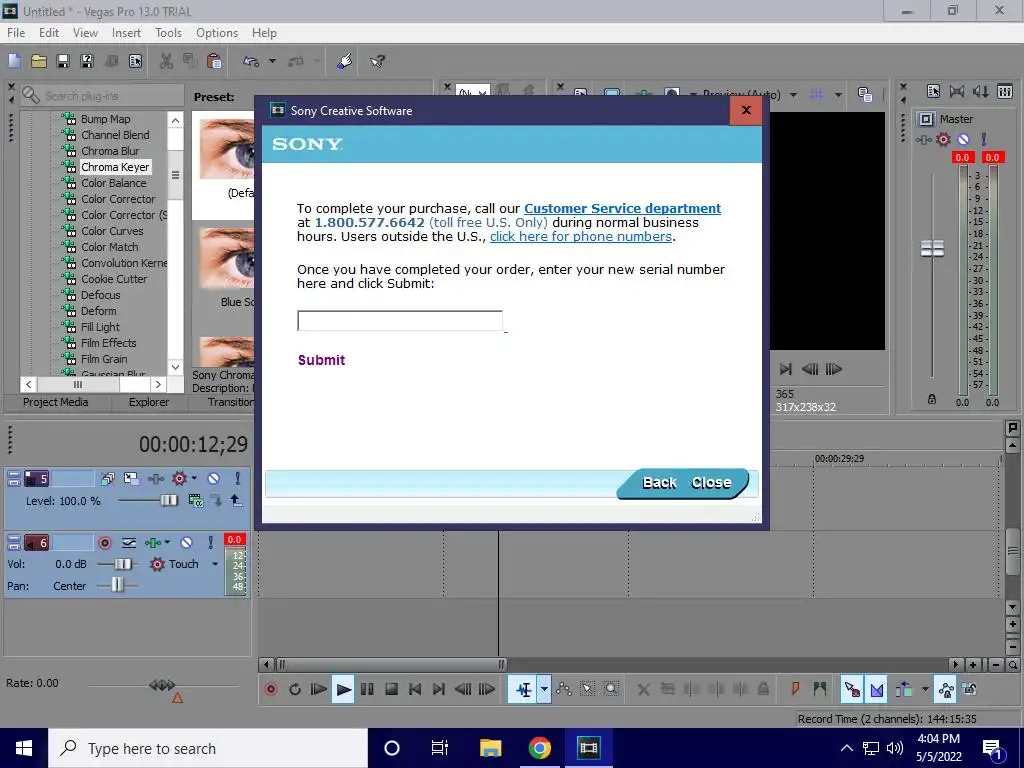Image resolution: width=1024 pixels, height=768 pixels.
Task: Click the track 6 Pan slider handle
Action: [x=118, y=585]
